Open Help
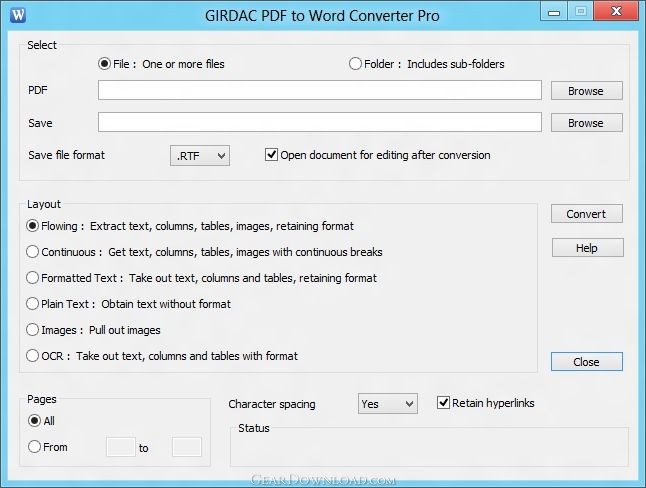Viewport: 646px width, 488px height. point(587,248)
